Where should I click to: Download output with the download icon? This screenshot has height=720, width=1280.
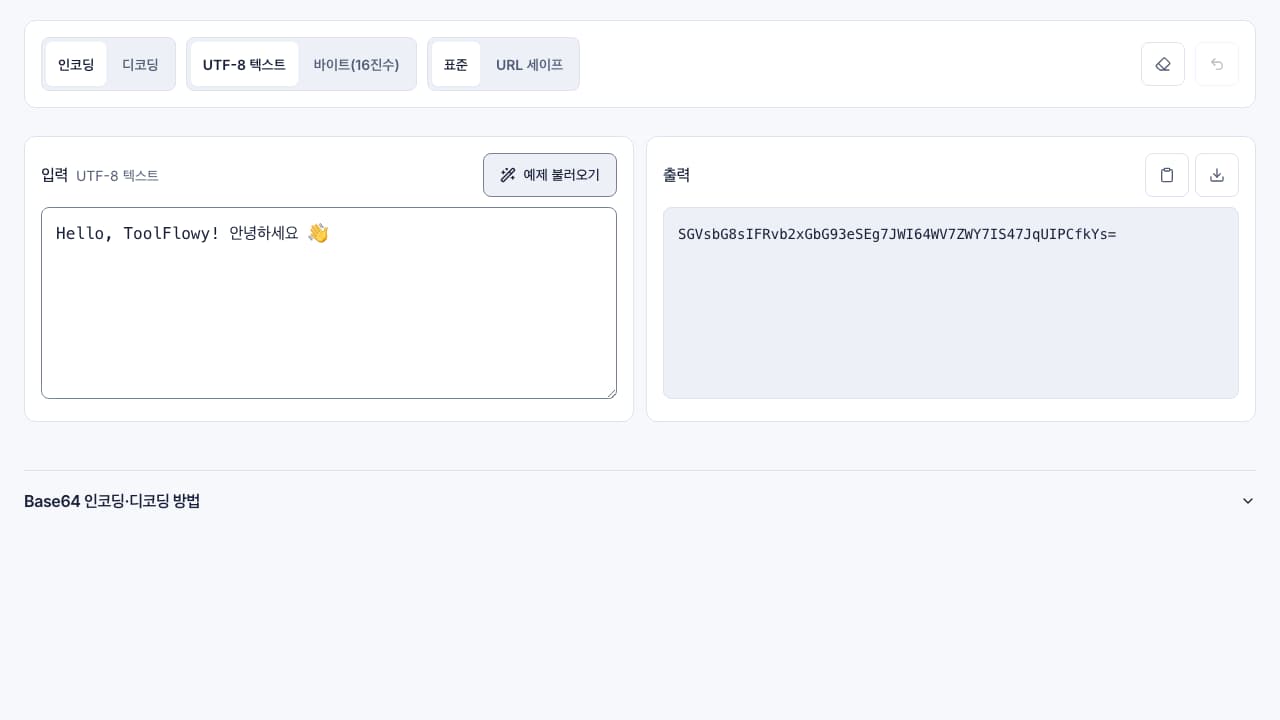pos(1217,175)
